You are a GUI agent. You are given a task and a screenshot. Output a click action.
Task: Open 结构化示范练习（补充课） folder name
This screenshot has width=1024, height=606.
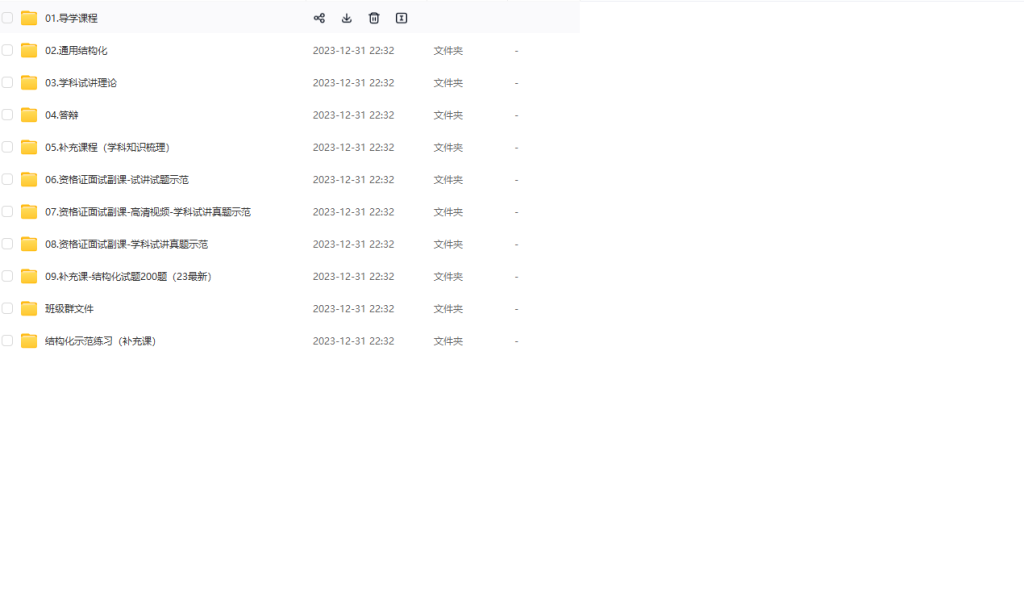pos(100,341)
